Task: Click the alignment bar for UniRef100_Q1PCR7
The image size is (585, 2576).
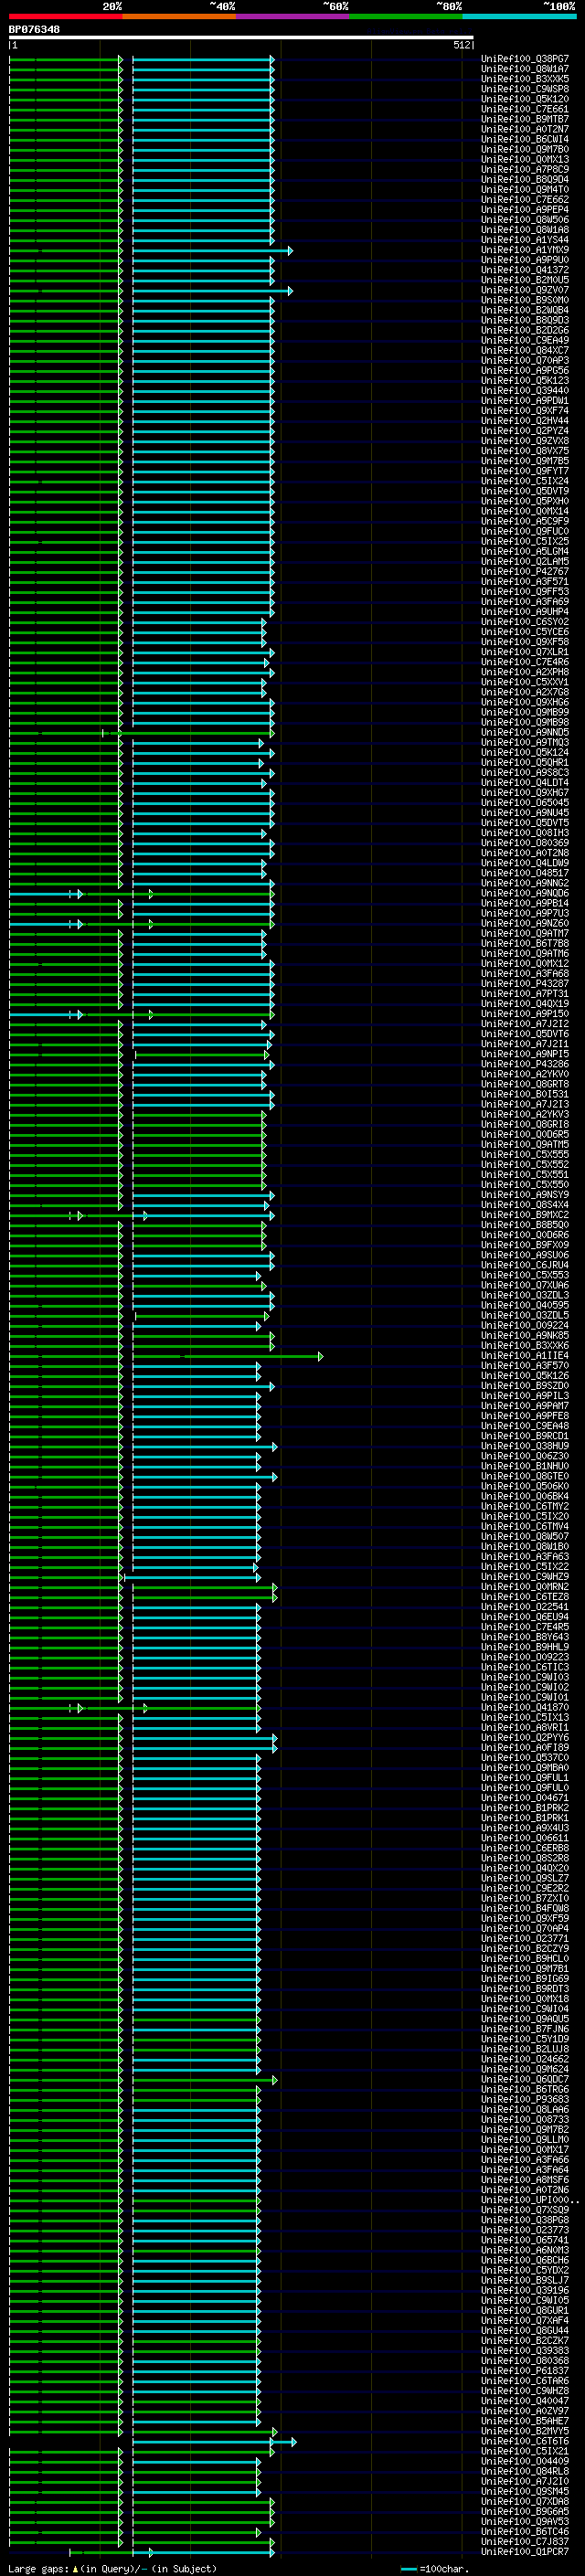Action: pos(171,2552)
